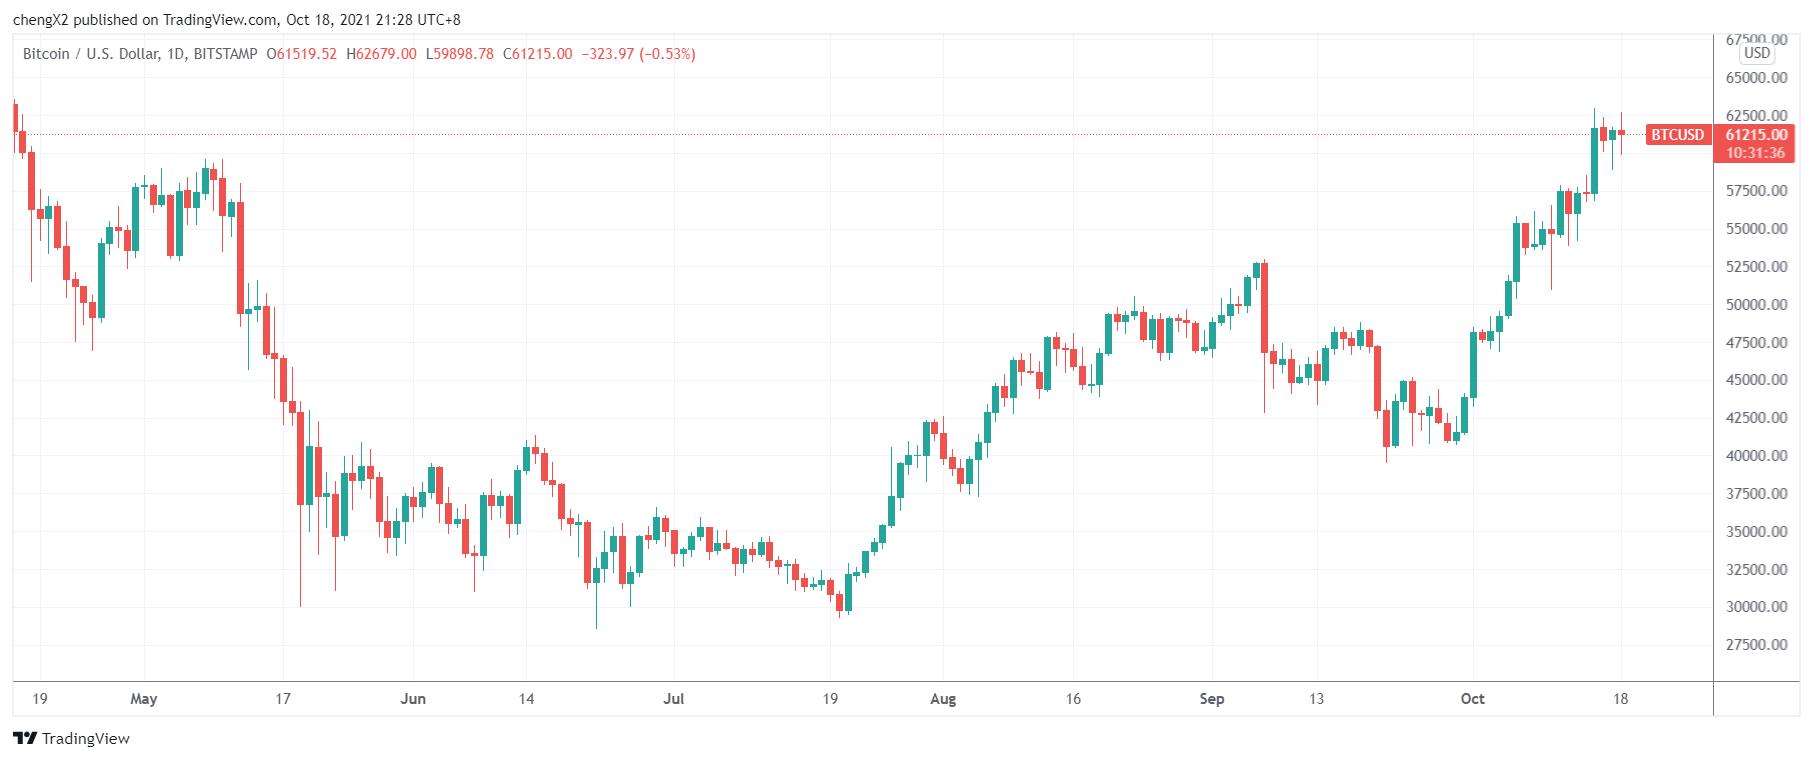
Task: Click the latest candlestick near Oct 18
Action: point(1621,133)
